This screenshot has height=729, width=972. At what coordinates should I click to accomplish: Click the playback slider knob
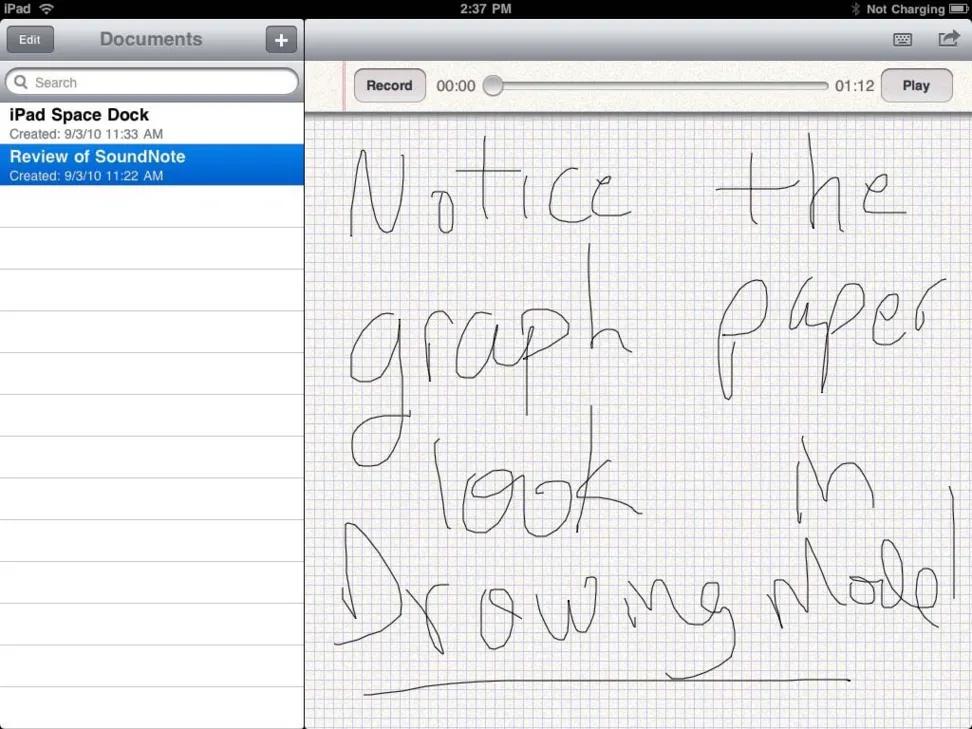[x=493, y=86]
